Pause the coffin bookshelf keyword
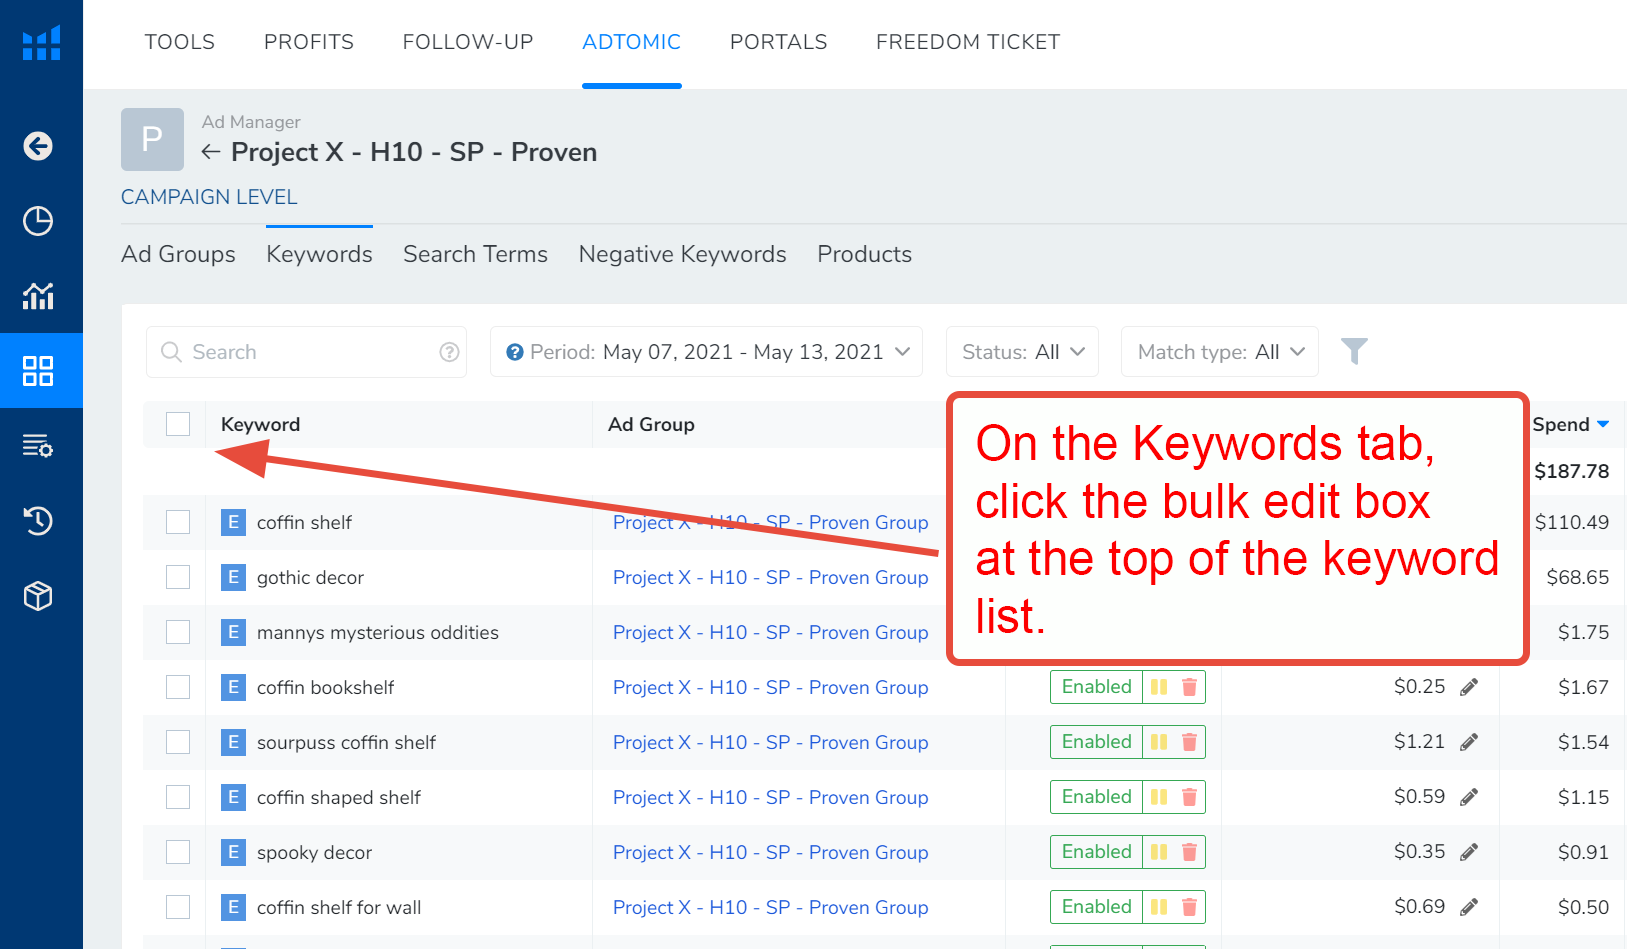Image resolution: width=1627 pixels, height=949 pixels. 1159,687
